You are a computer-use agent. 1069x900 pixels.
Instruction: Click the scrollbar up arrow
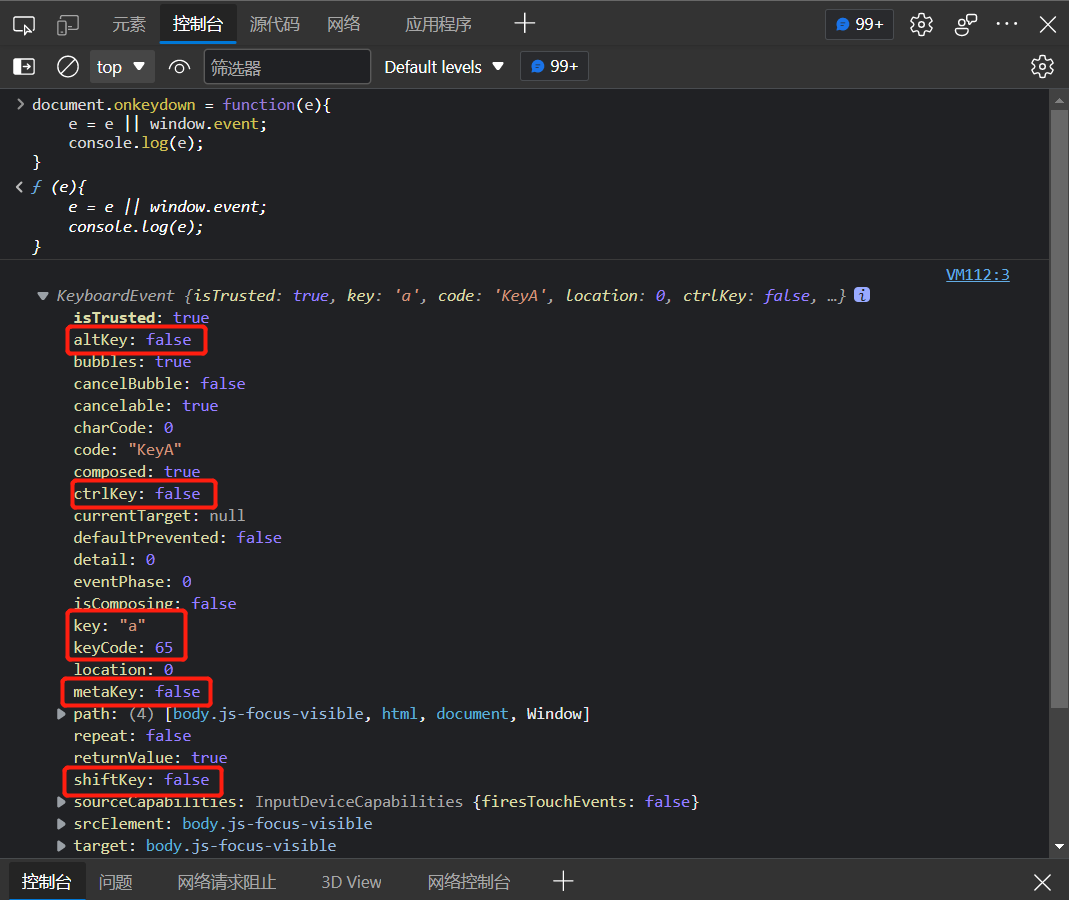tap(1059, 101)
